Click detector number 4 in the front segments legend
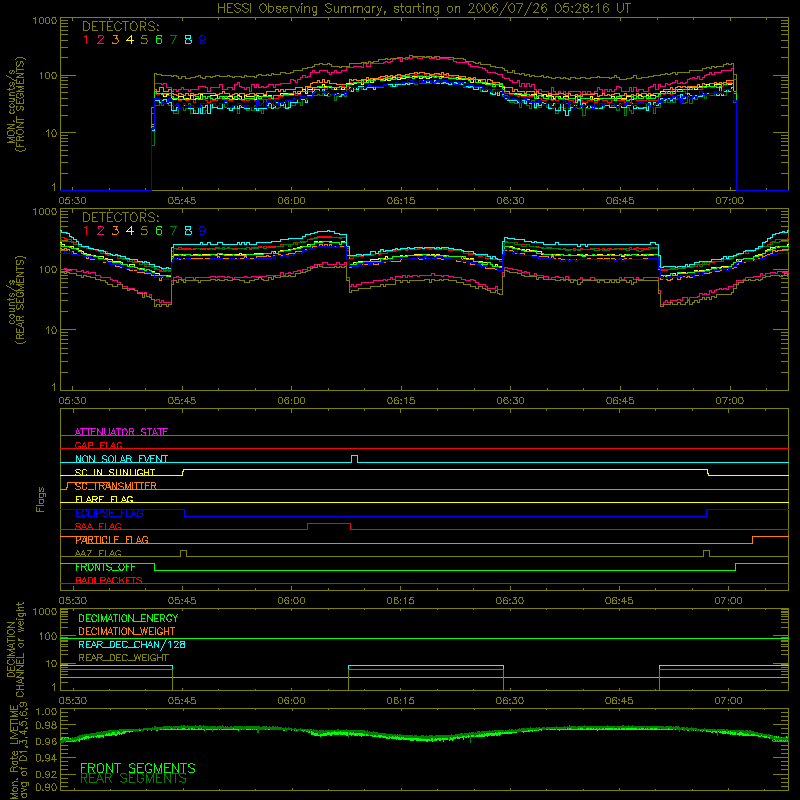The width and height of the screenshot is (800, 800). click(130, 40)
